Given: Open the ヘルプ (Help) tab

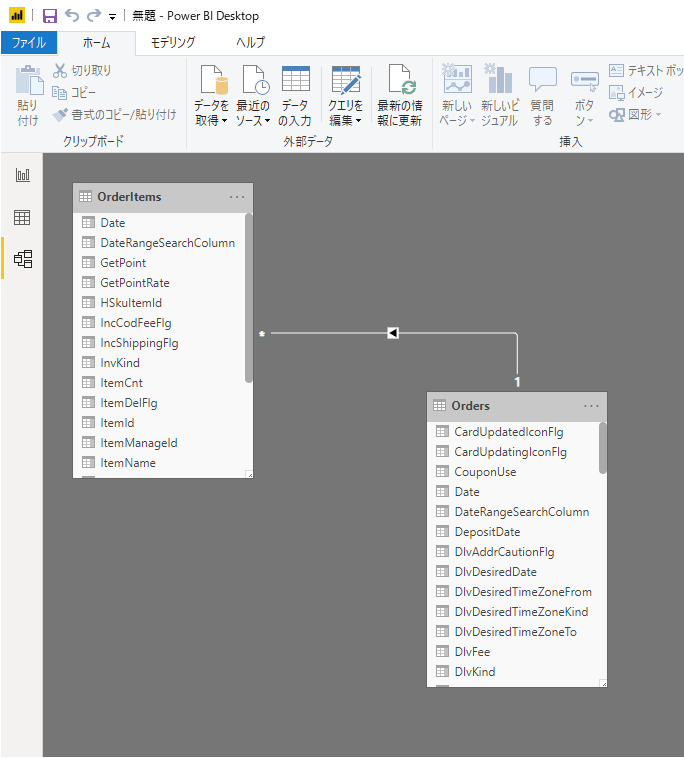Looking at the screenshot, I should (x=250, y=42).
